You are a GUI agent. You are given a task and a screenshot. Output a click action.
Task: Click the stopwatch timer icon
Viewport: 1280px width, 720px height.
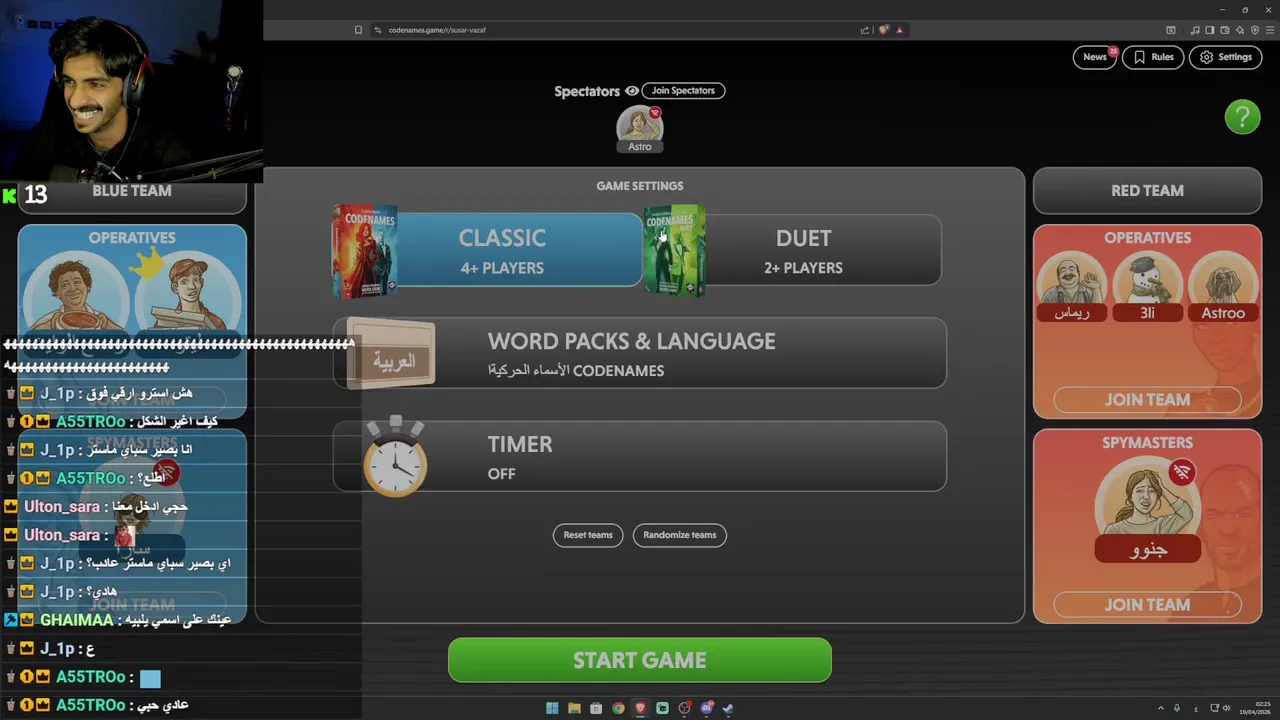395,457
